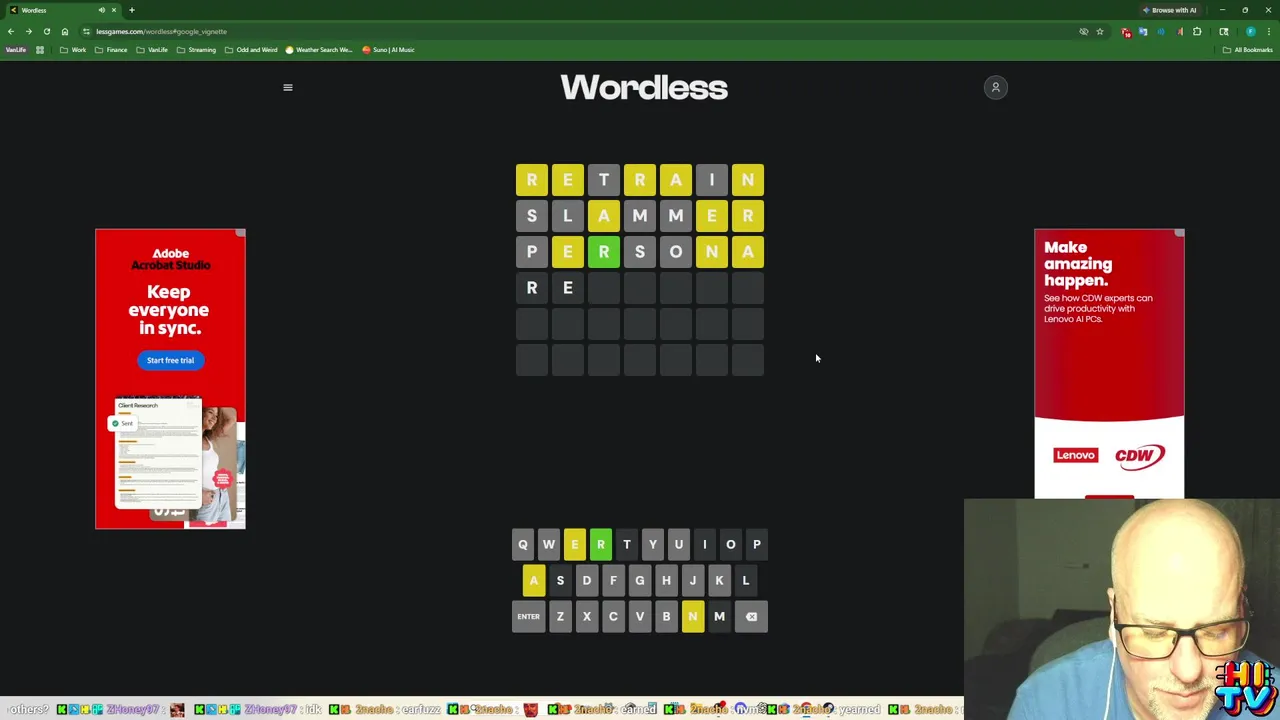
Task: Open a new browser tab
Action: (x=131, y=10)
